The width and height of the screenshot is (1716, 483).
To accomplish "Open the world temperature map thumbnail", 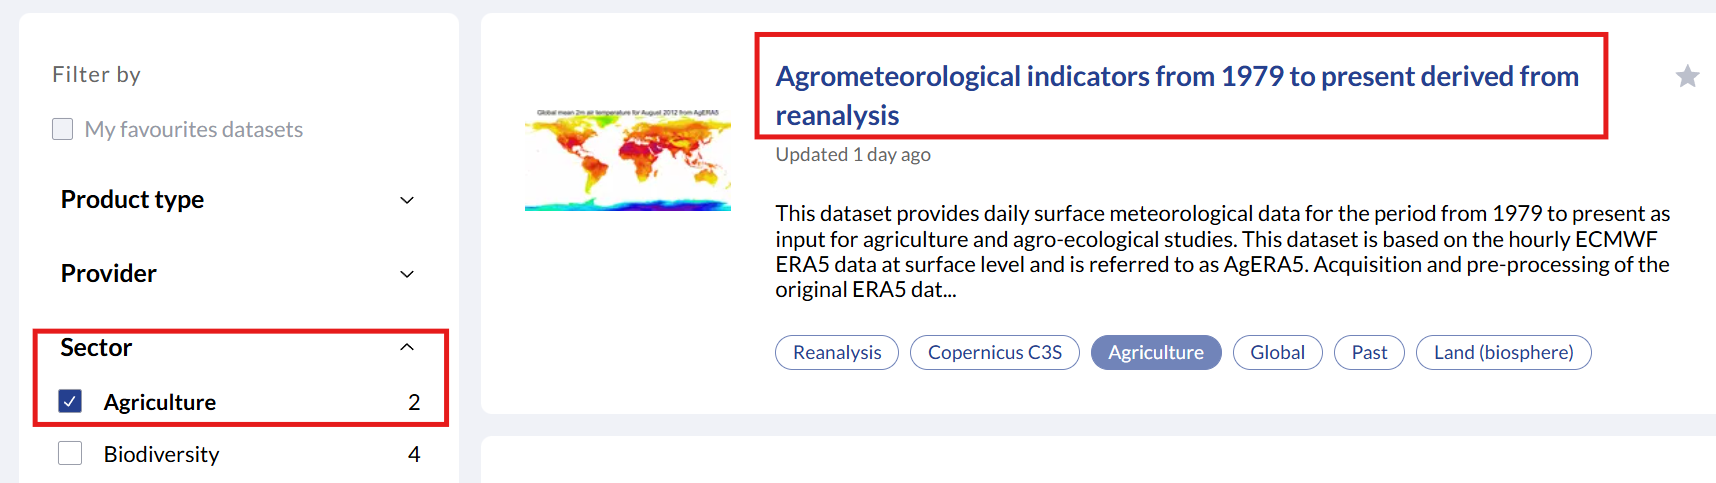I will coord(628,159).
